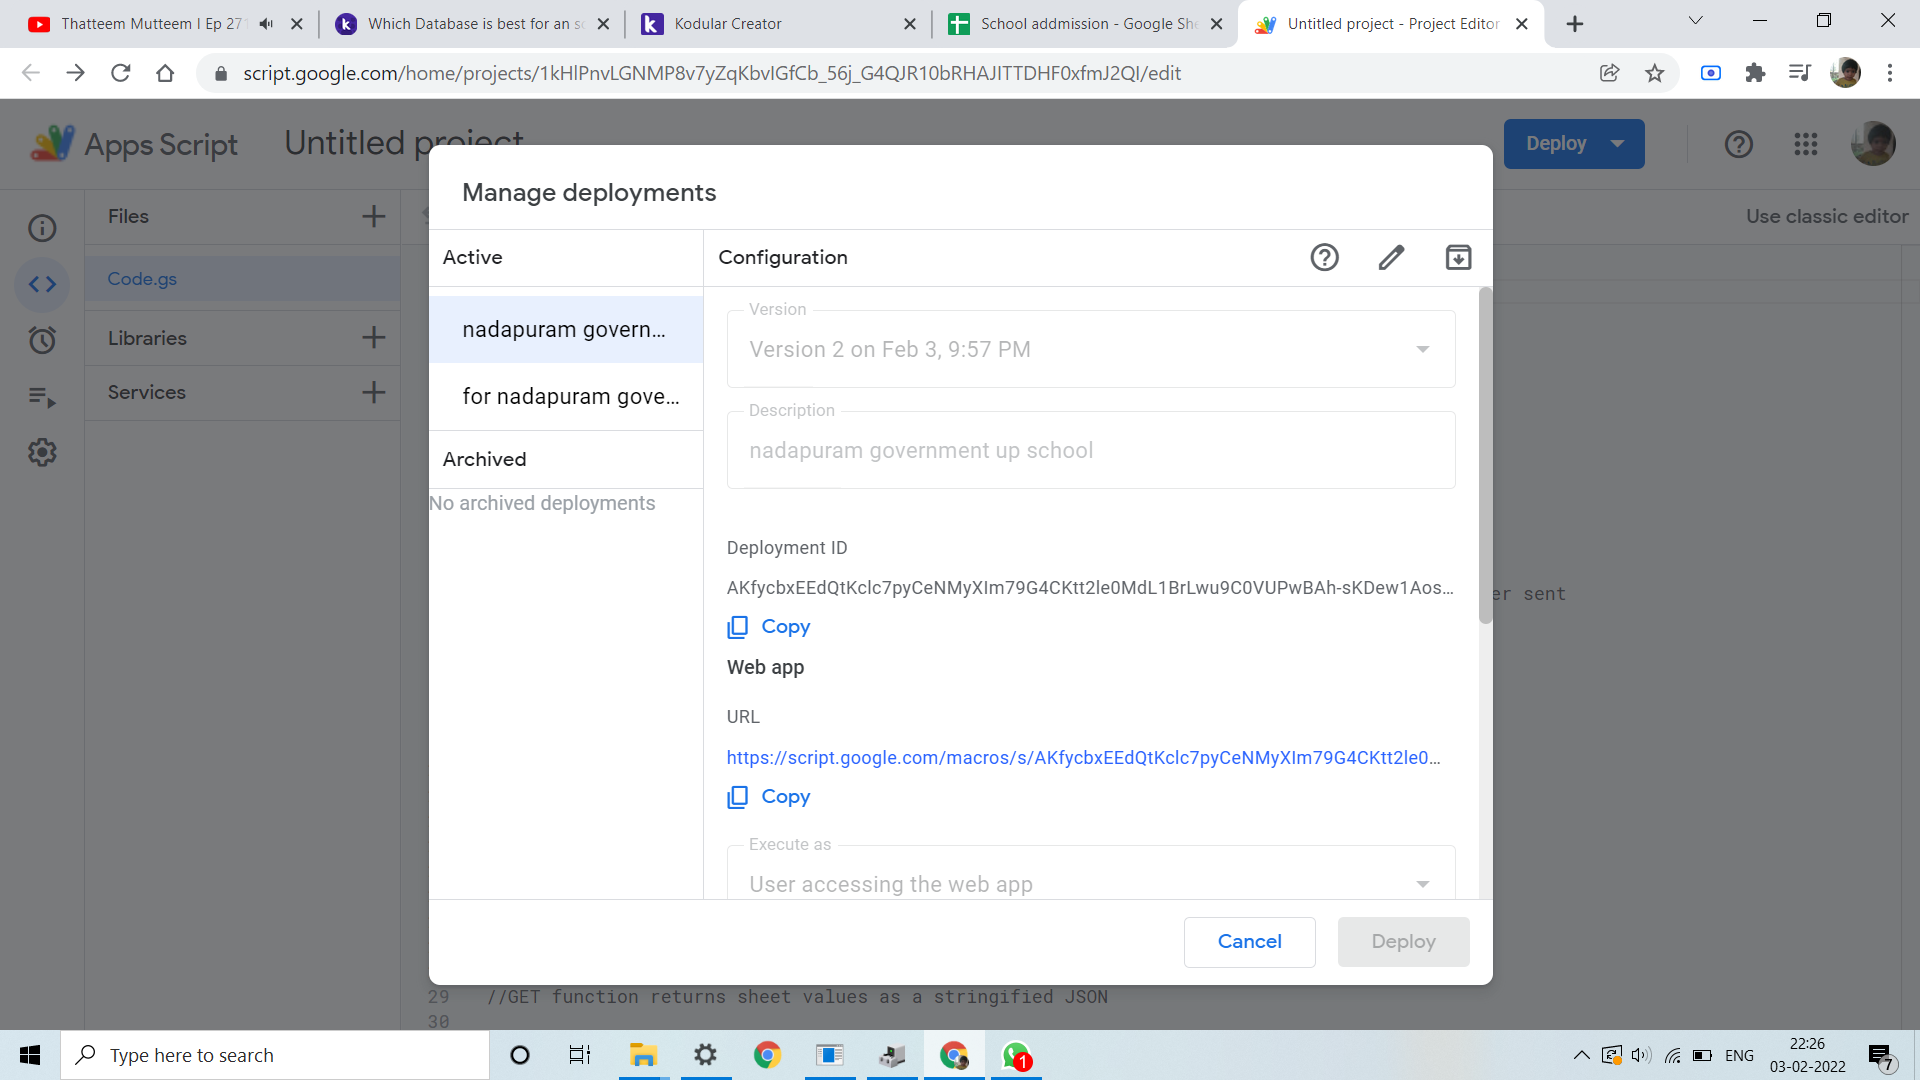Open the Executions list icon

(42, 397)
